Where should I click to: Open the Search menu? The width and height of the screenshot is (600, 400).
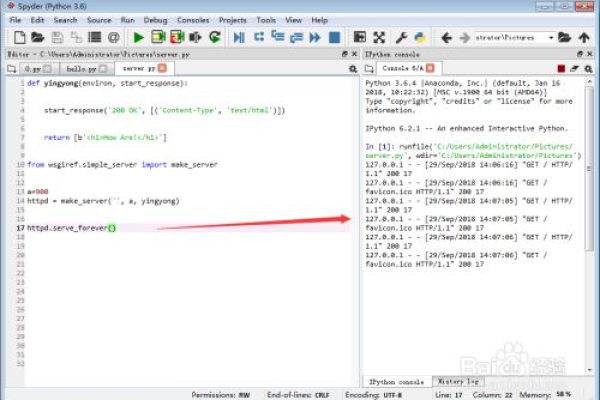65,20
